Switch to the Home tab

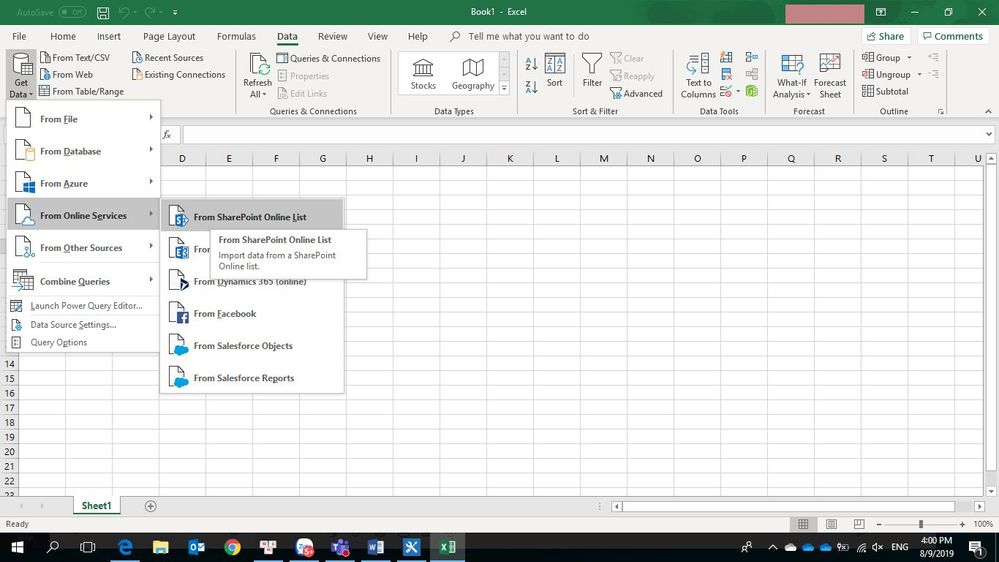tap(63, 36)
